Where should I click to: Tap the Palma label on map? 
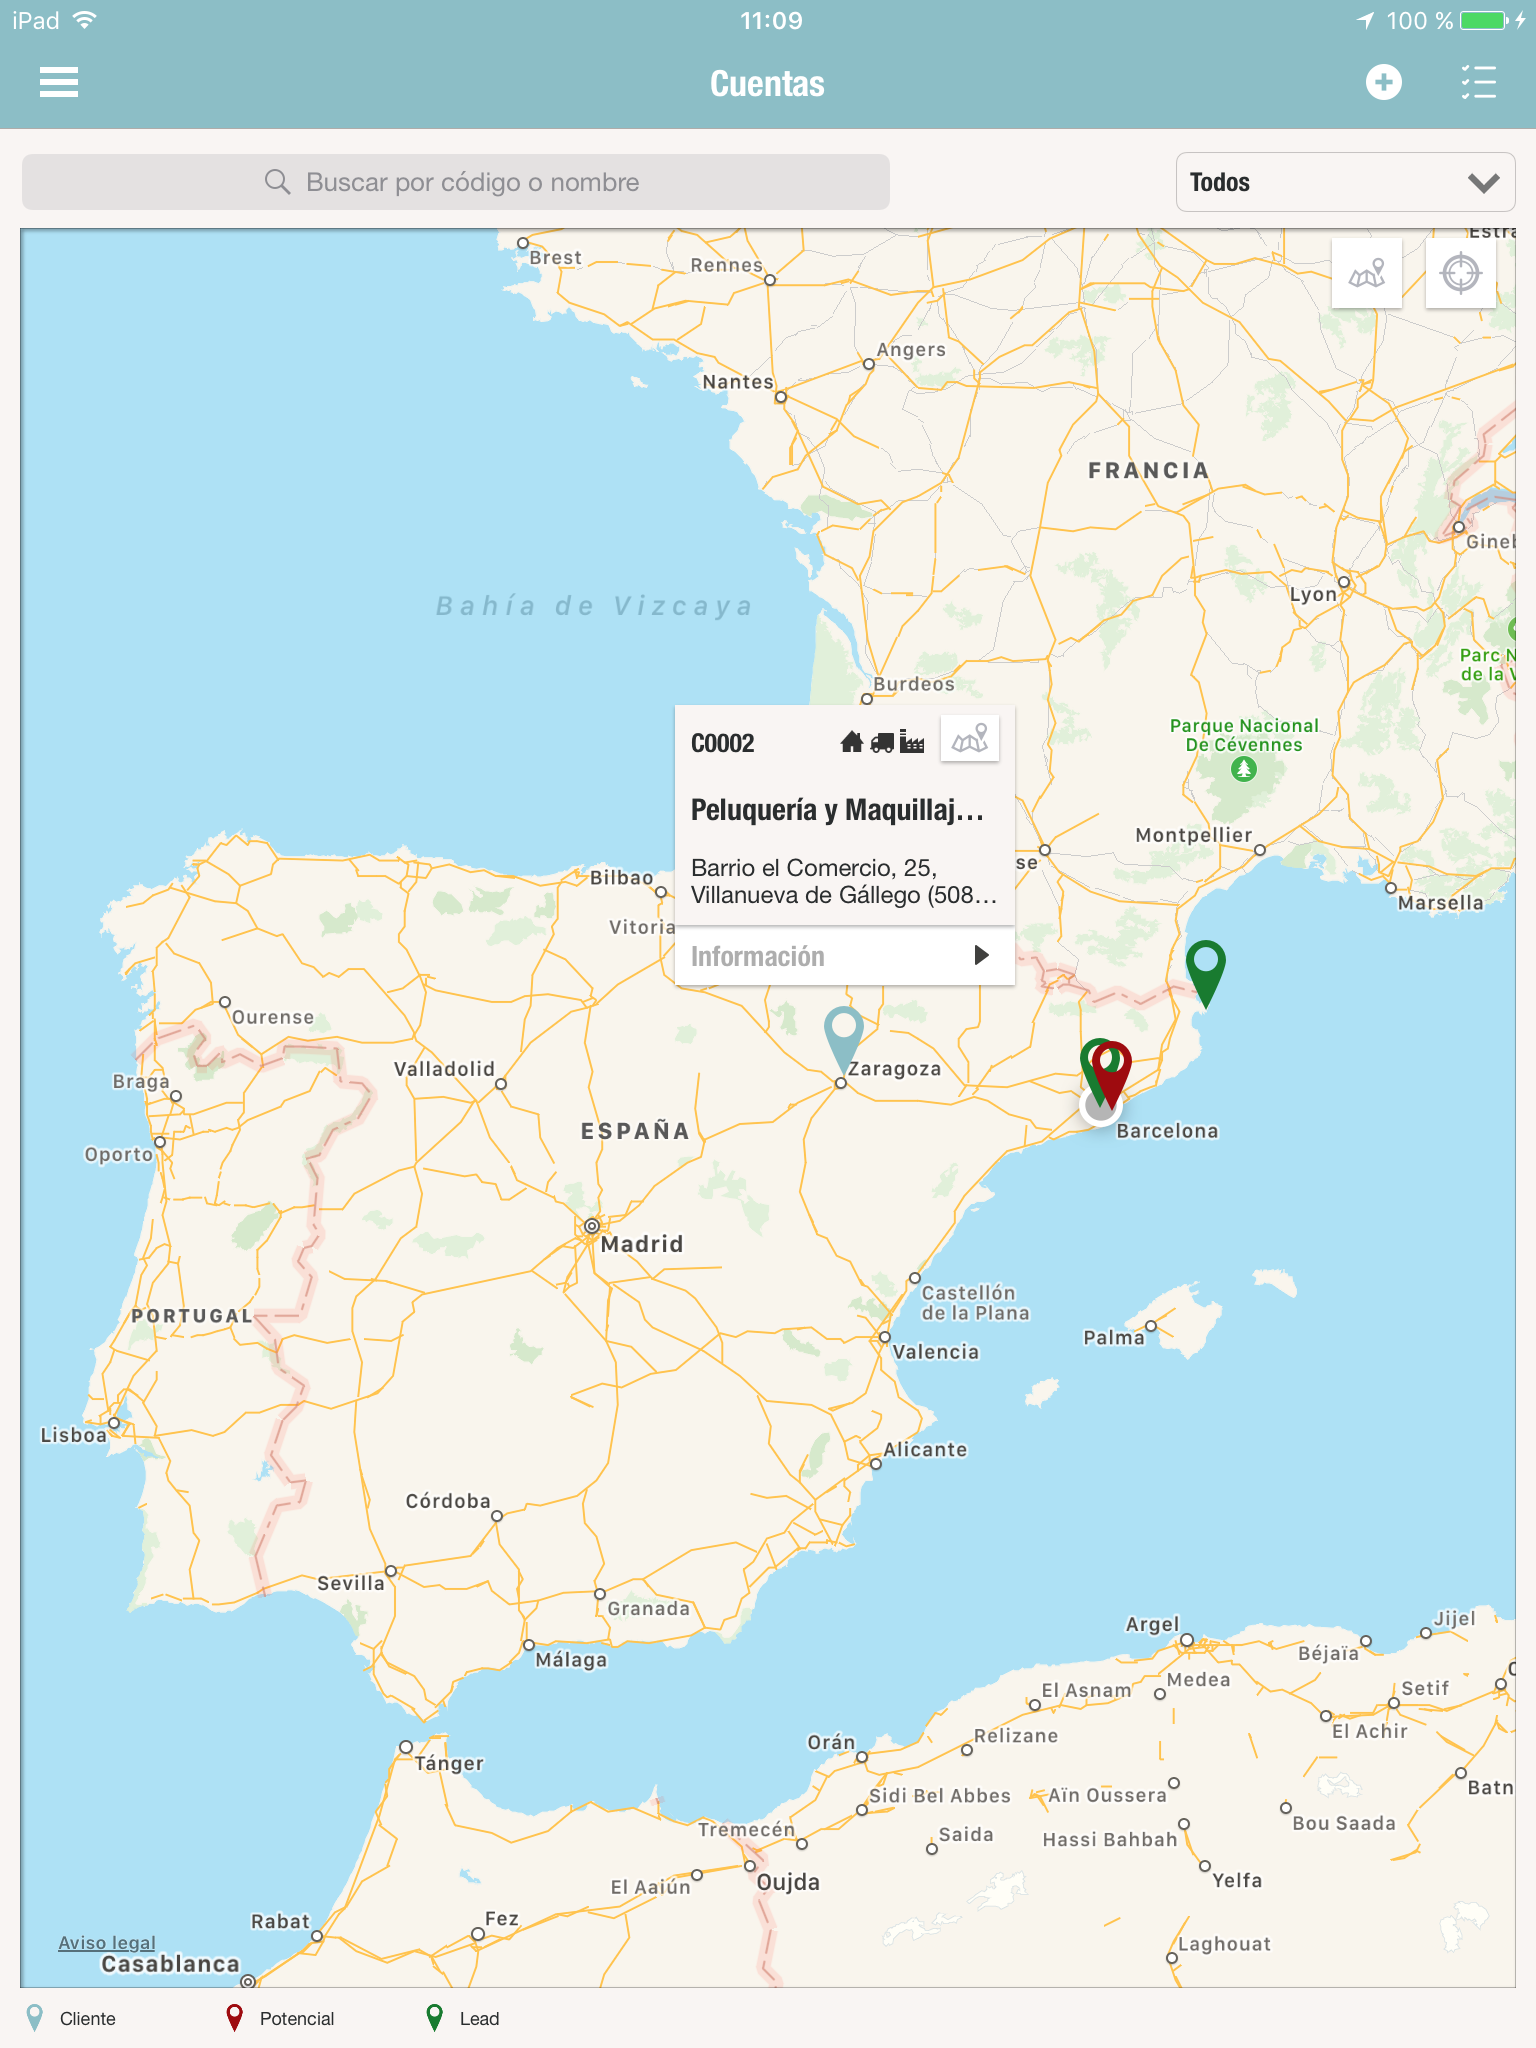click(x=1114, y=1338)
